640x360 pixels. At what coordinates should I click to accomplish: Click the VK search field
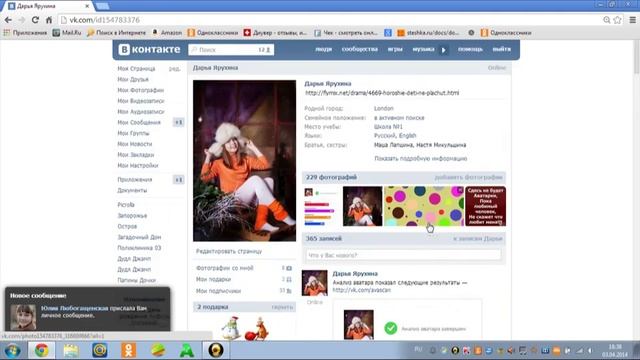231,50
